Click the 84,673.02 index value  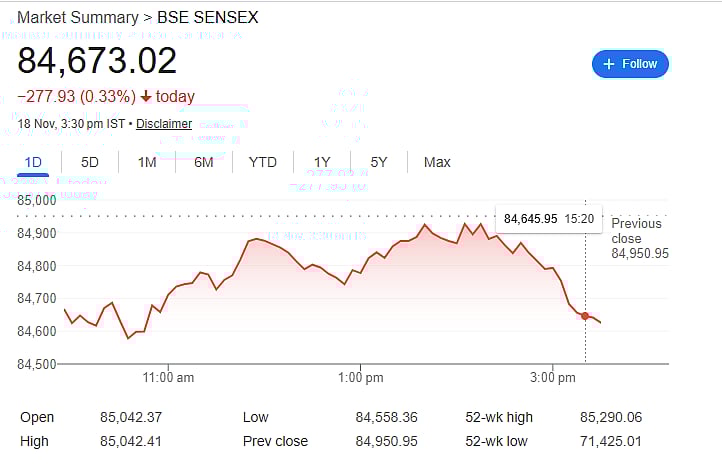coord(97,61)
